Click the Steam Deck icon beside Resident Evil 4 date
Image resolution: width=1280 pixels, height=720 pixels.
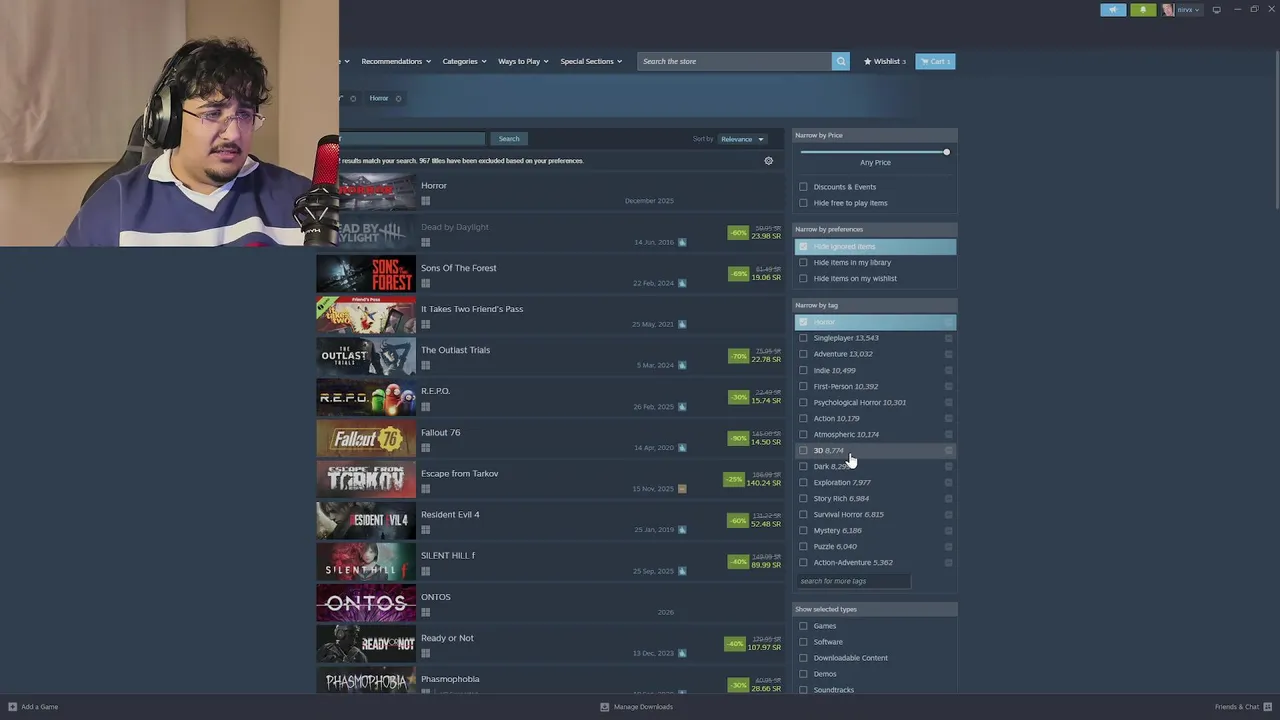(682, 530)
